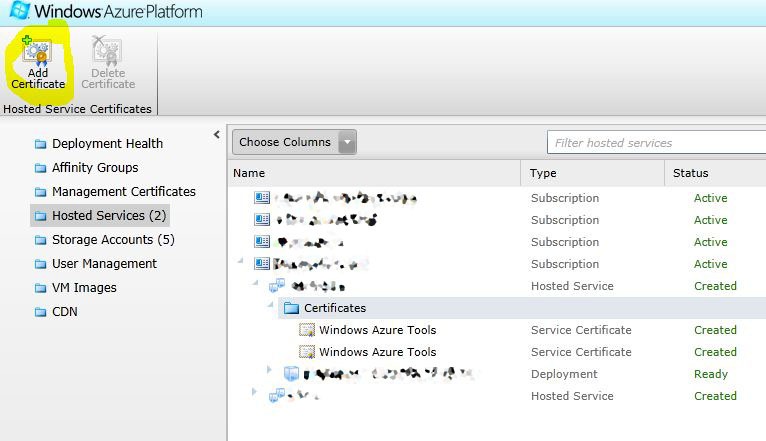Open the Management Certificates folder icon
The width and height of the screenshot is (766, 441).
tap(41, 192)
